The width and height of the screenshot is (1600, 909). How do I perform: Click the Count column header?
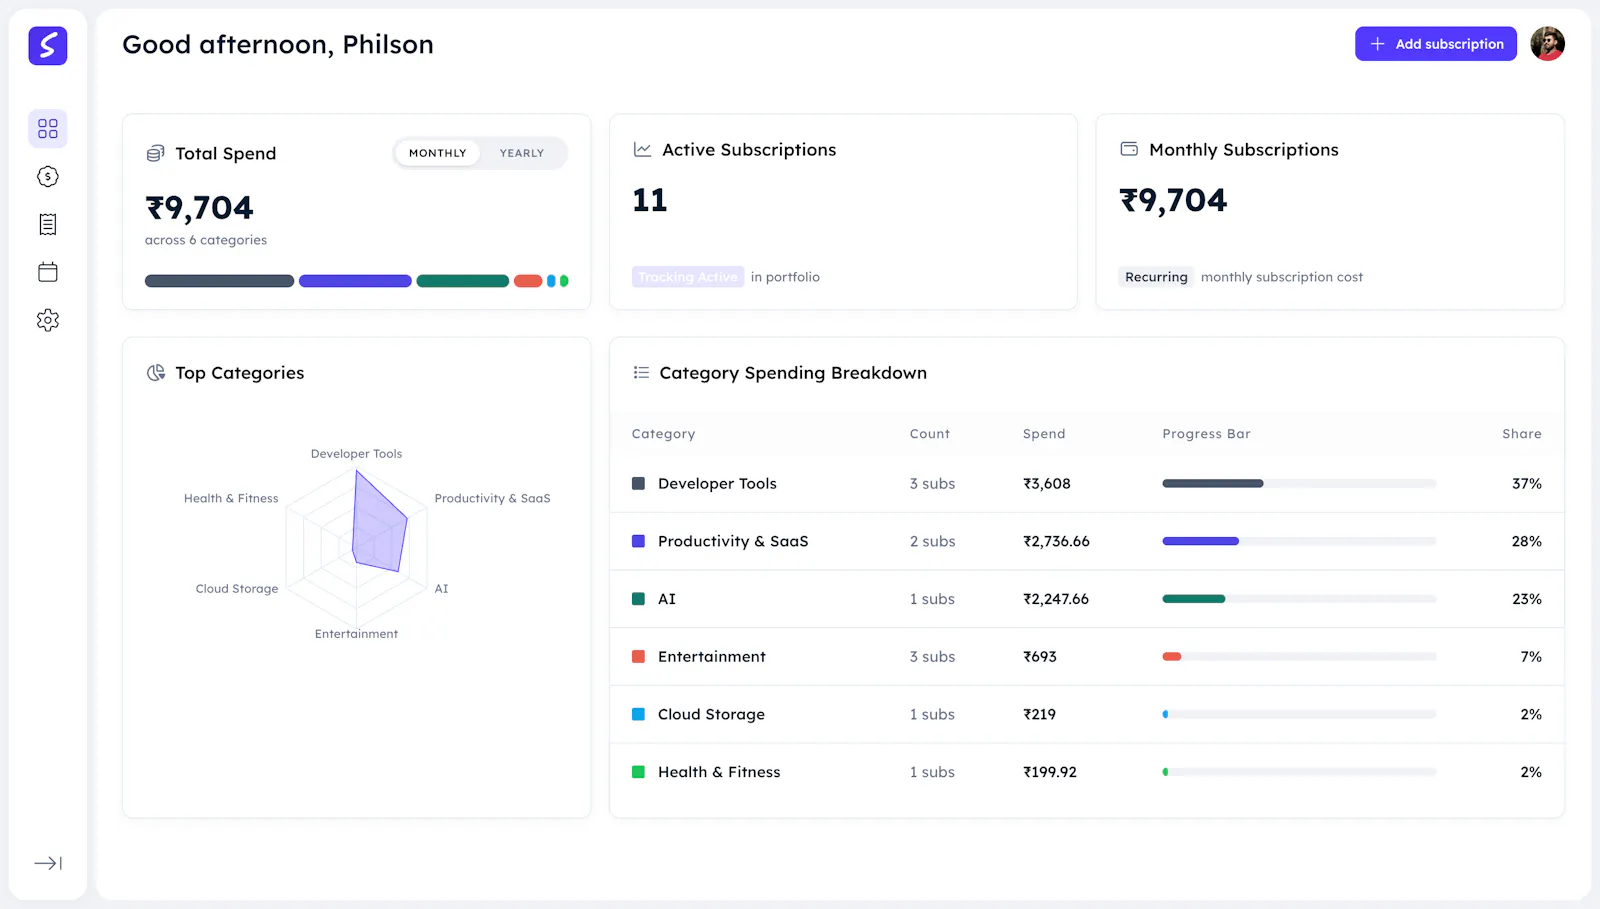tap(930, 434)
